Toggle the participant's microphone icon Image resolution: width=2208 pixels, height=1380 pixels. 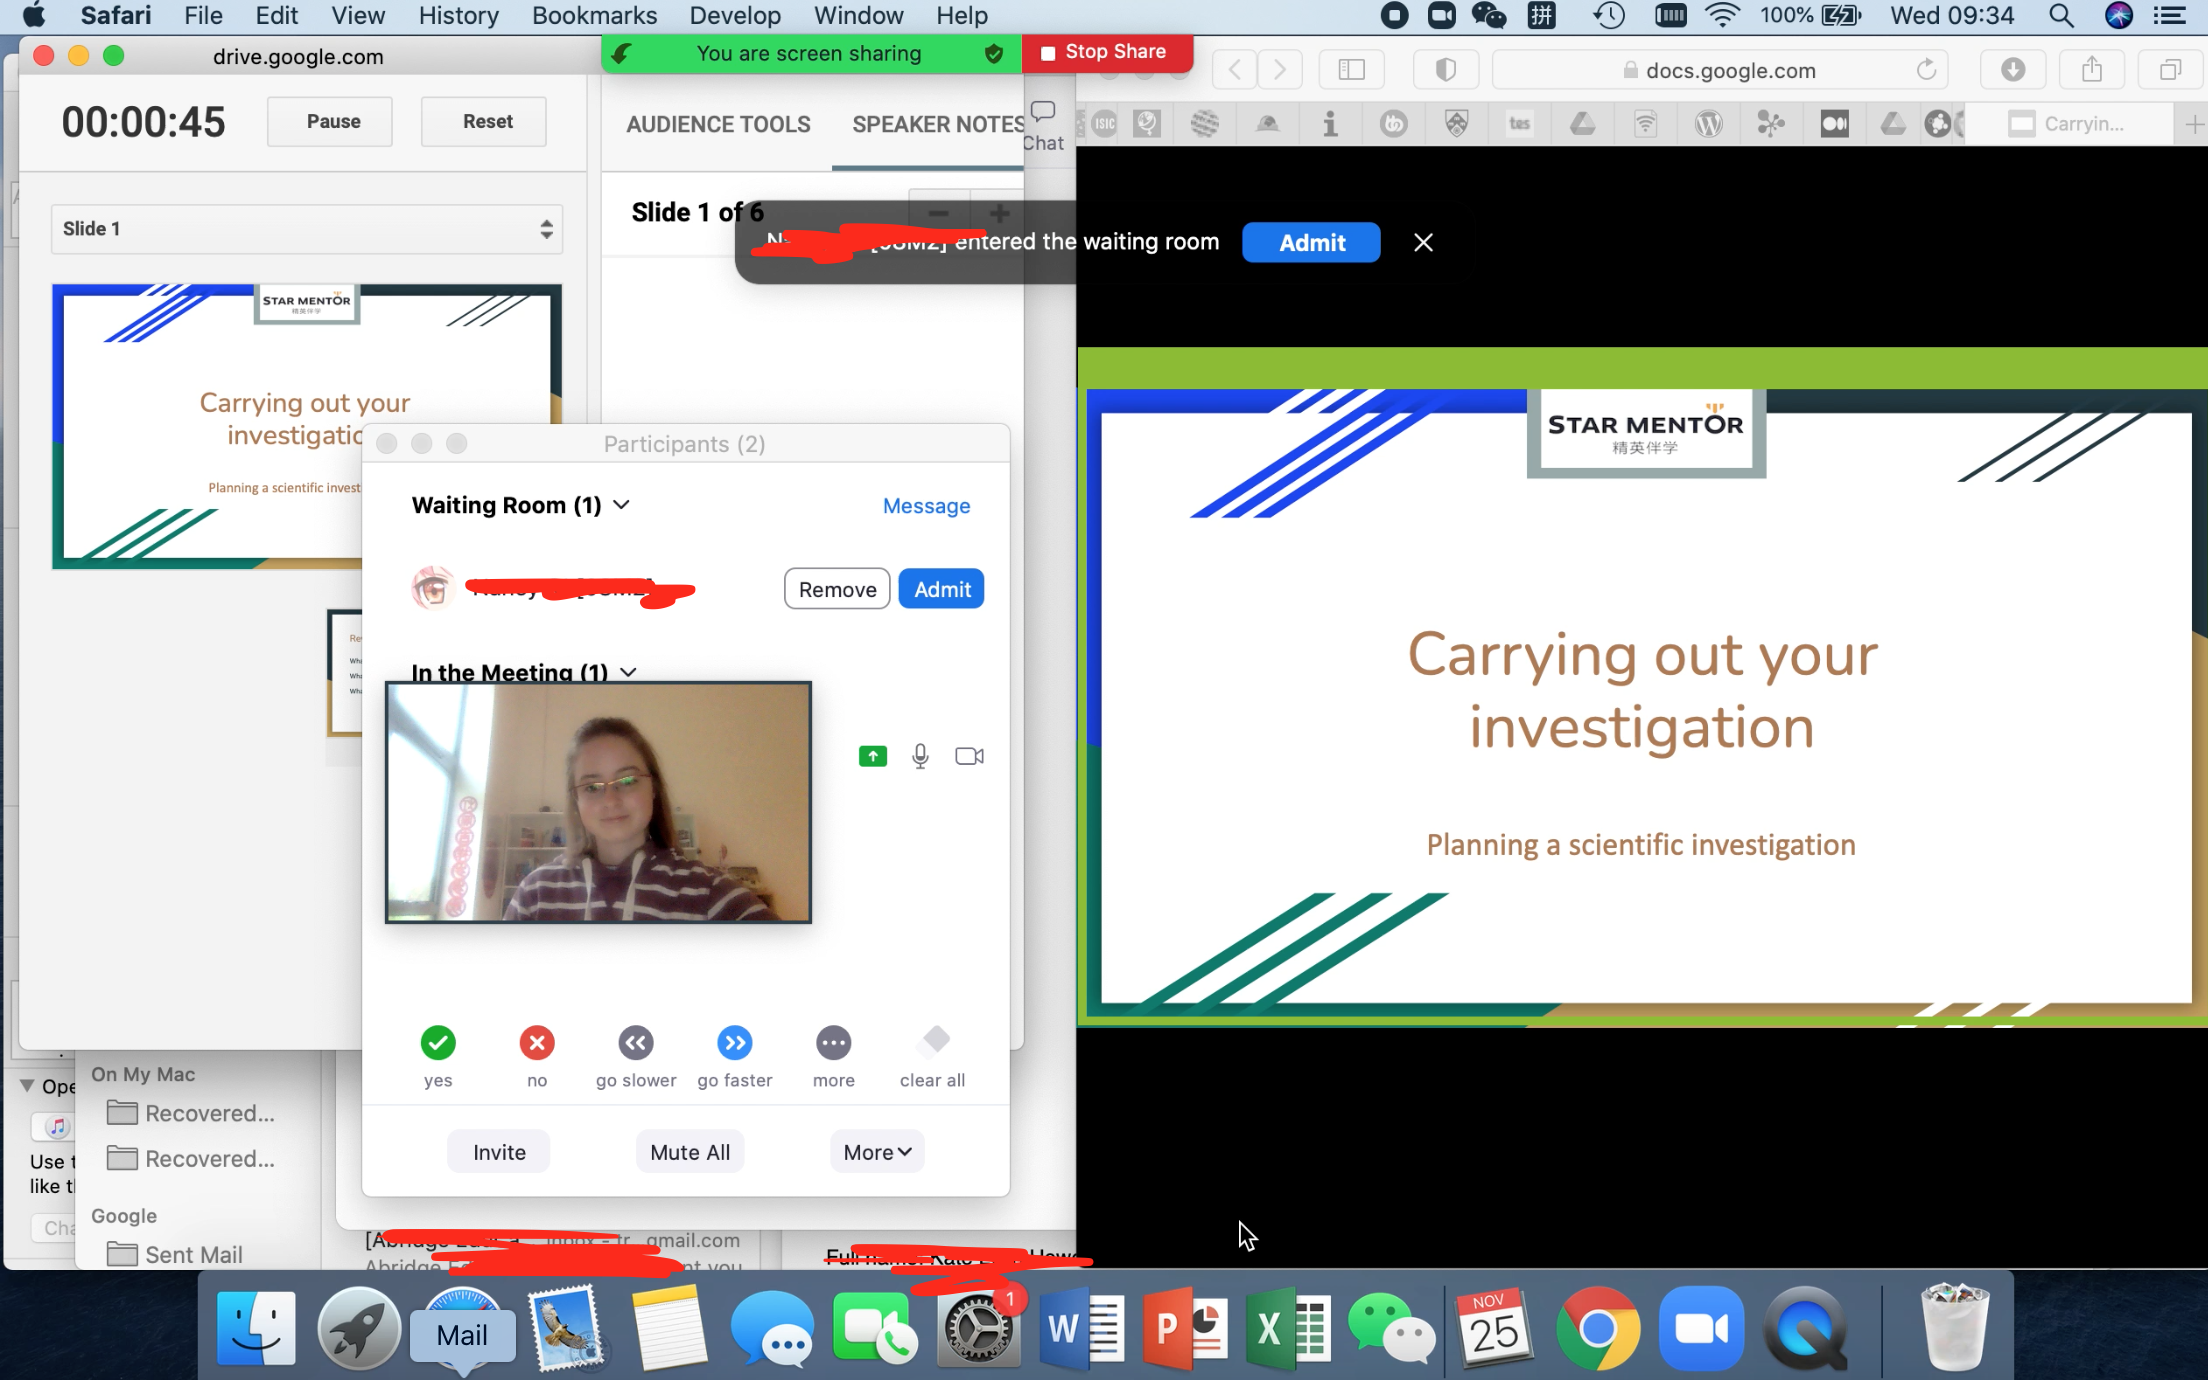pos(920,756)
